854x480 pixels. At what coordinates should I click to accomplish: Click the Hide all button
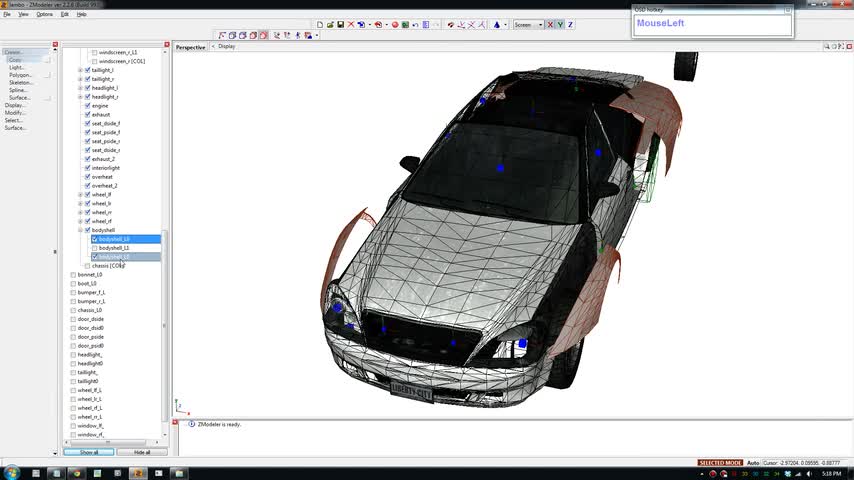pyautogui.click(x=142, y=452)
